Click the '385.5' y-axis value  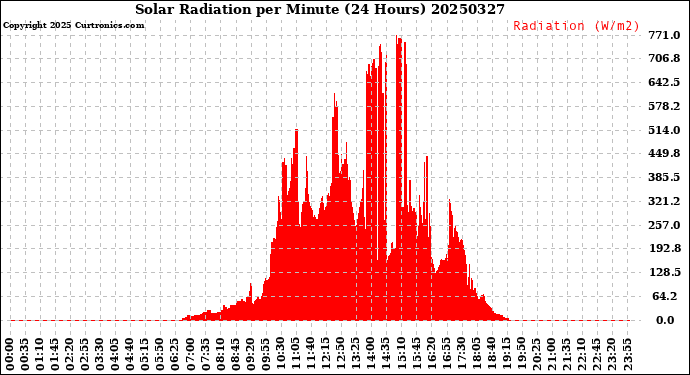pos(664,177)
